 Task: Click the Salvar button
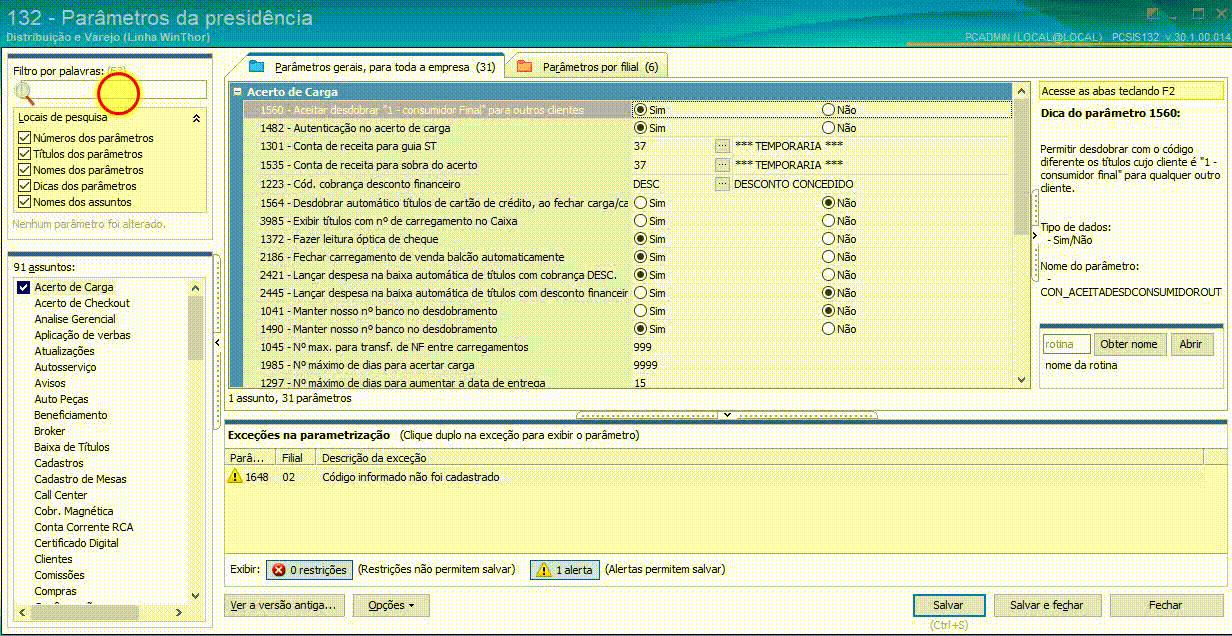(948, 605)
